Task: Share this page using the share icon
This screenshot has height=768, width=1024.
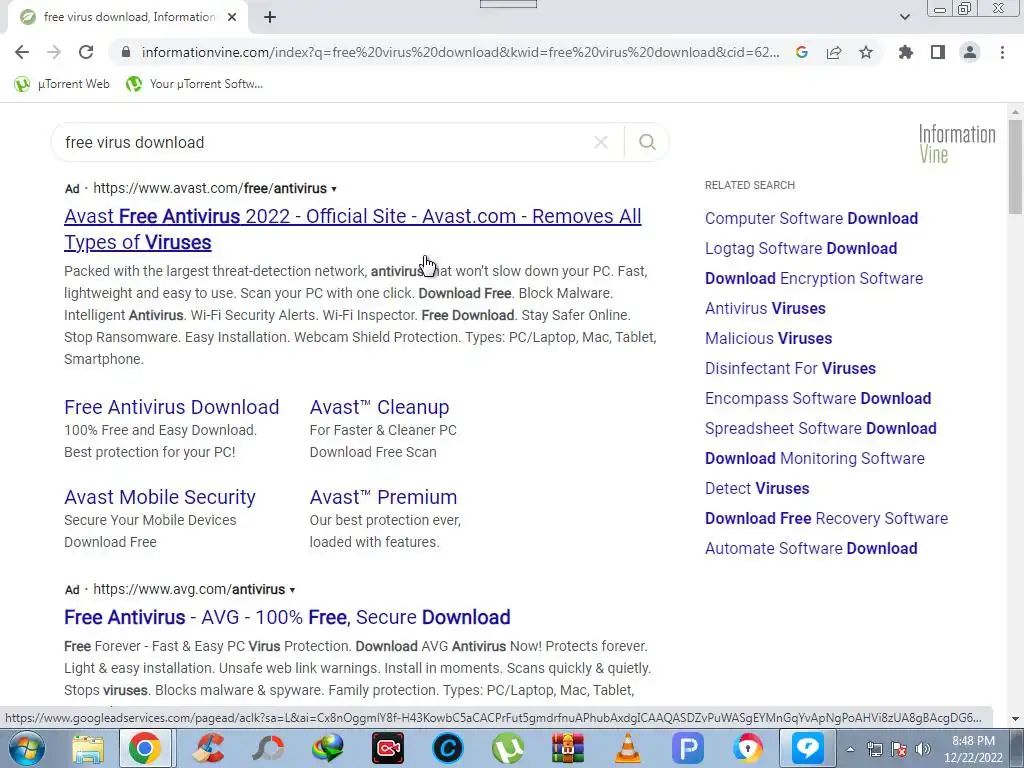Action: coord(834,52)
